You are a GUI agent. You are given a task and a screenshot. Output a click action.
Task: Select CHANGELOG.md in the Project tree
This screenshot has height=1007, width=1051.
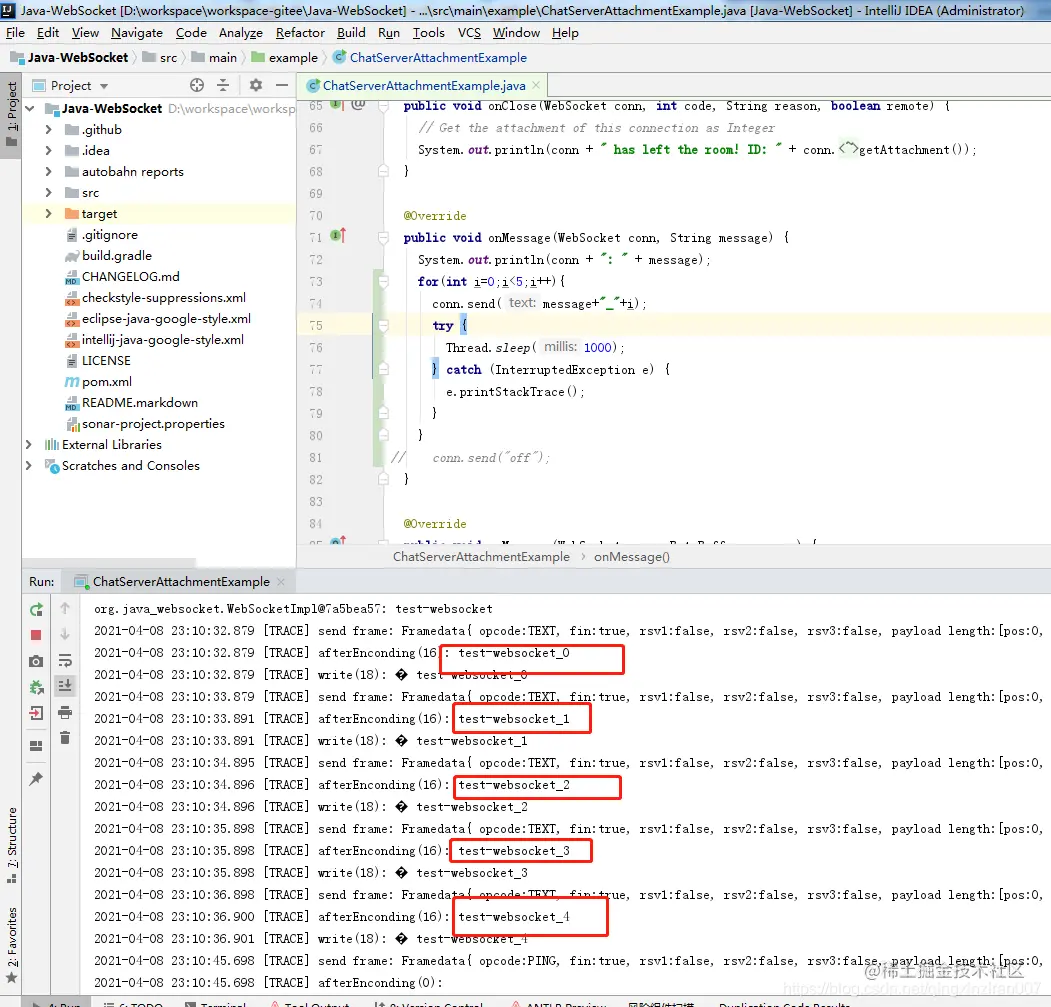click(x=131, y=276)
